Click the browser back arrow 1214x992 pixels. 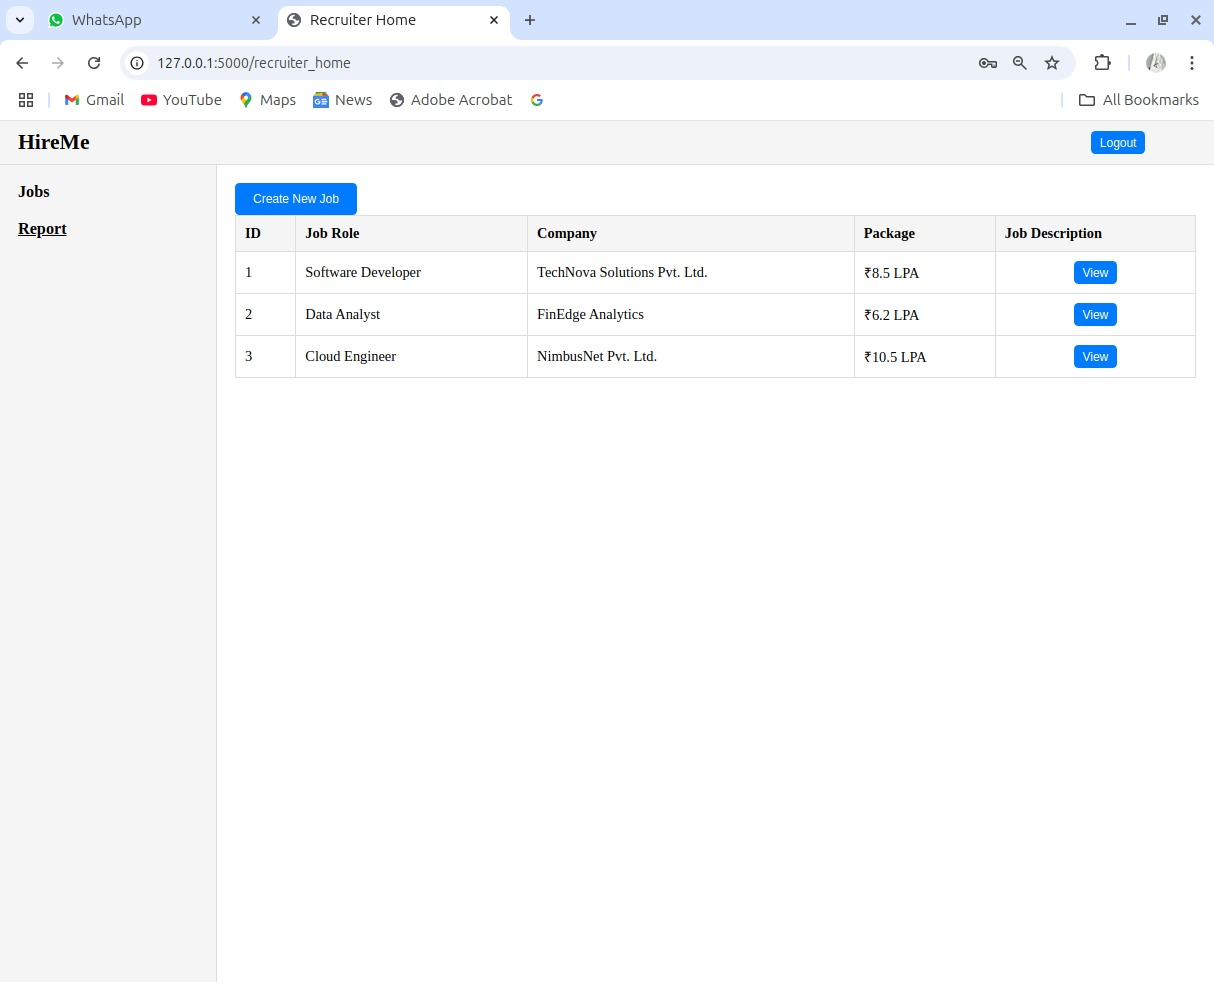point(22,63)
